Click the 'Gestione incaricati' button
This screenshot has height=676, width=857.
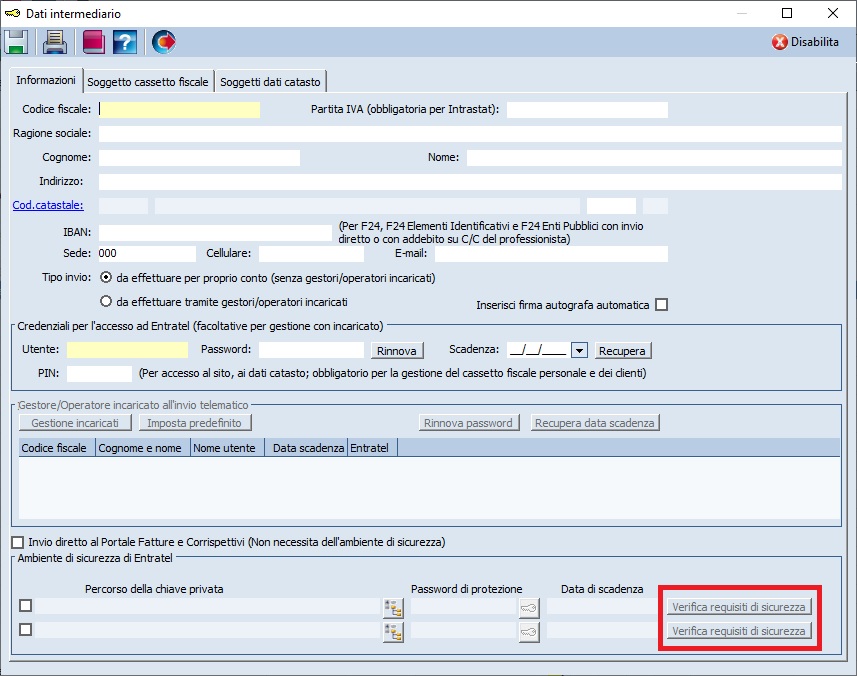(x=75, y=423)
